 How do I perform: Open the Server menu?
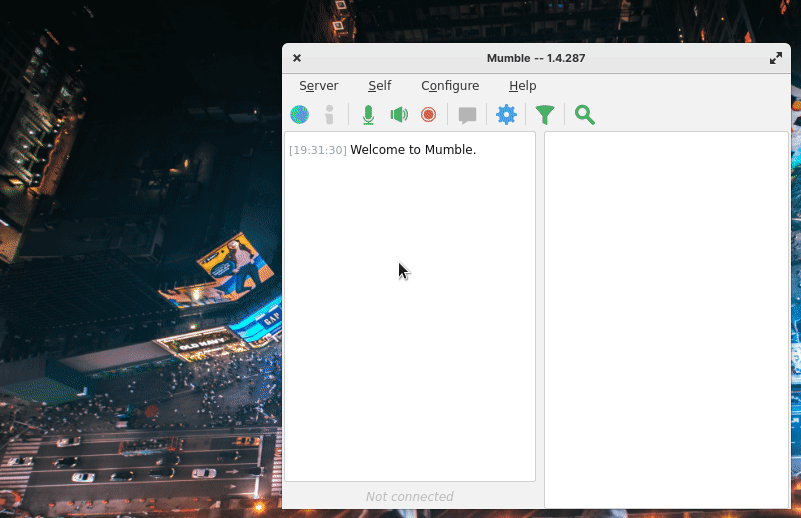(x=319, y=86)
